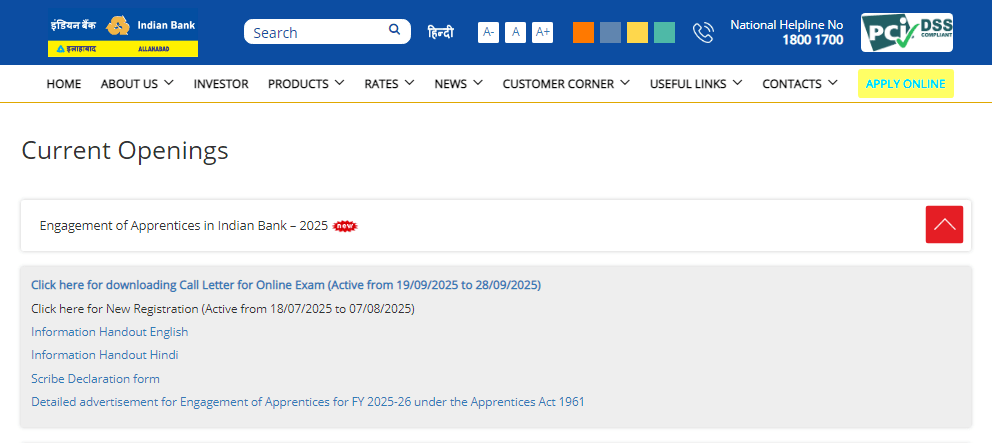Expand the RATES menu

click(x=390, y=84)
